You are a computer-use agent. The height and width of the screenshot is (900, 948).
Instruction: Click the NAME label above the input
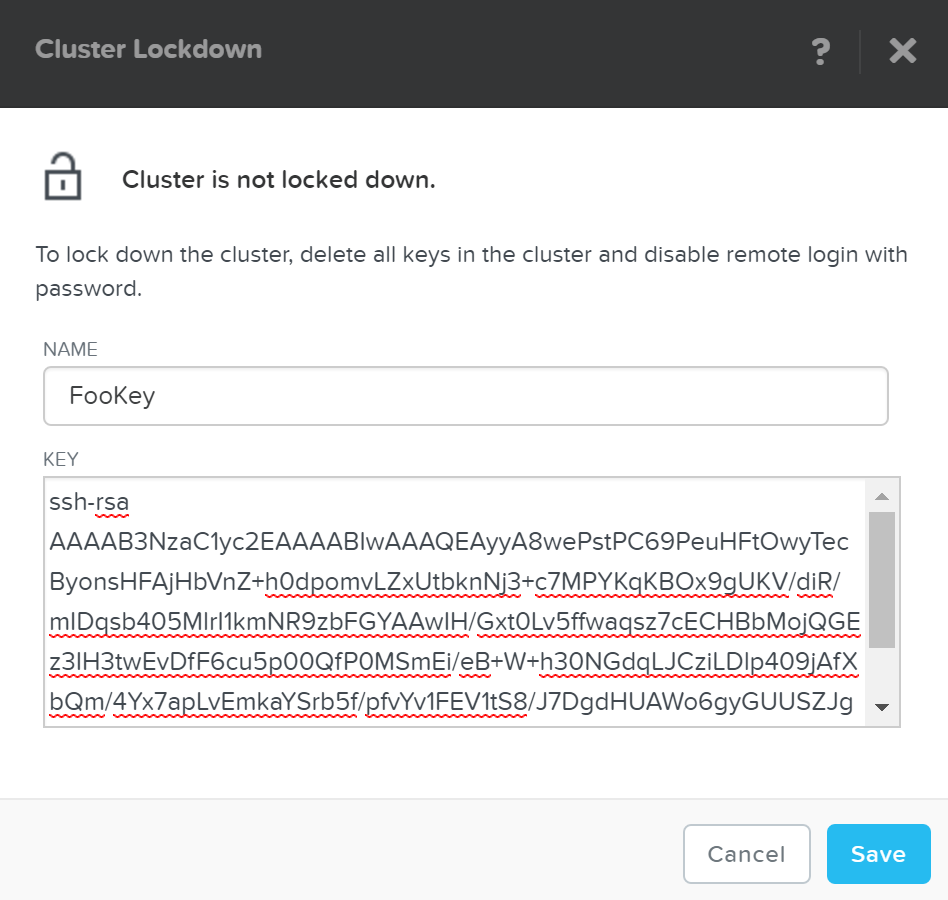[70, 349]
